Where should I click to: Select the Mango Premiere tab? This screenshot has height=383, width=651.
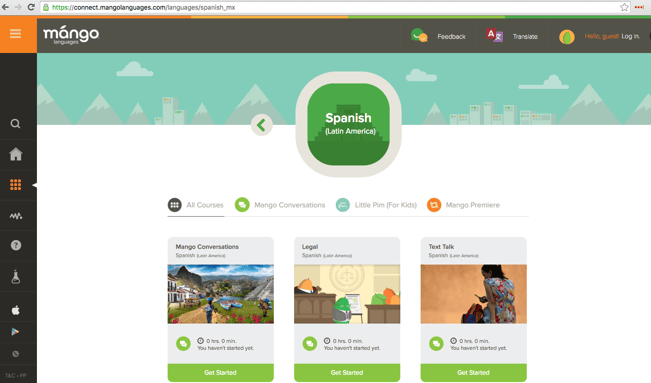[463, 205]
